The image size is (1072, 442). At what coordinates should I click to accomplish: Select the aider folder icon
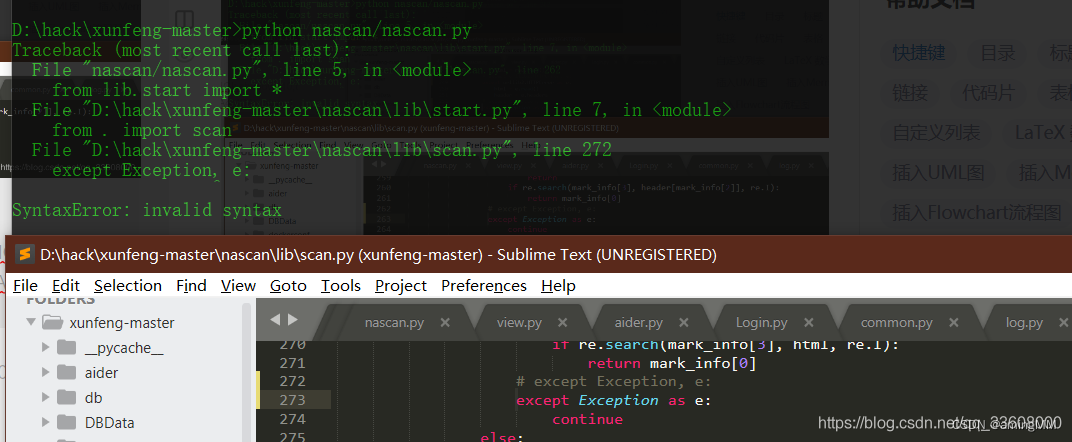click(66, 372)
